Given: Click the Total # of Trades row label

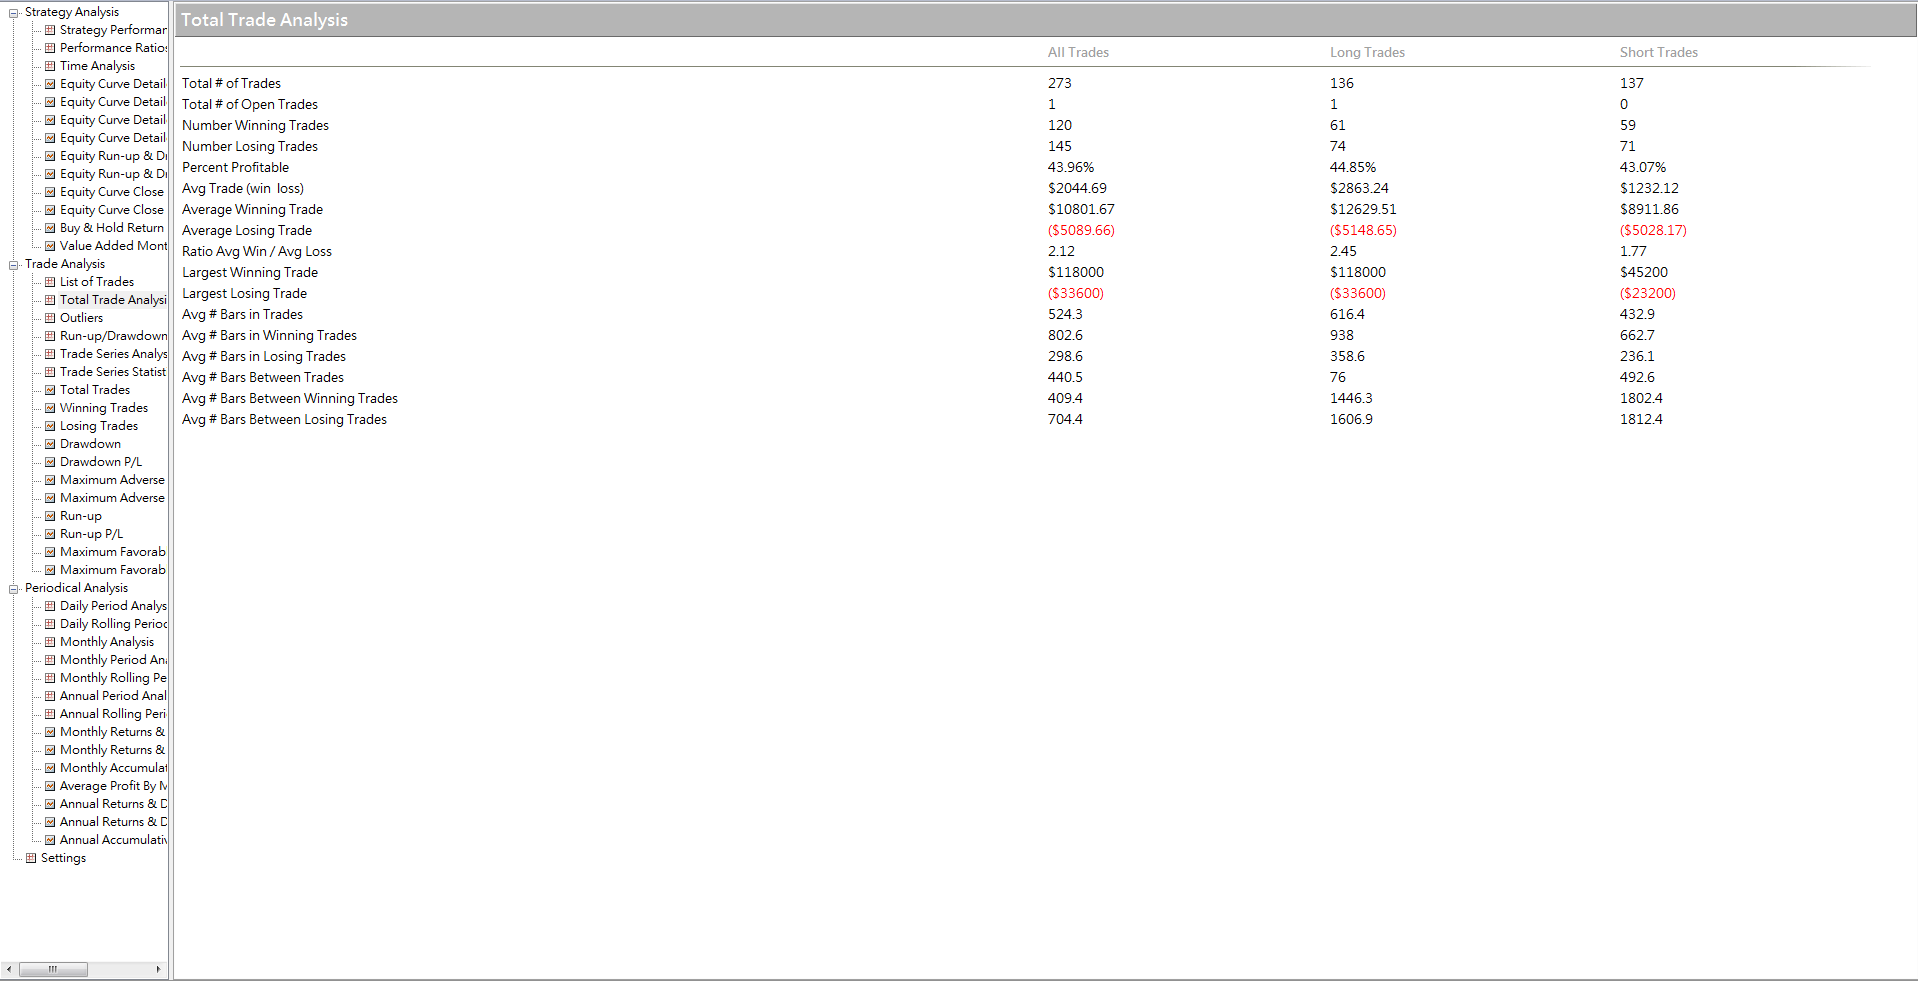Looking at the screenshot, I should [231, 83].
